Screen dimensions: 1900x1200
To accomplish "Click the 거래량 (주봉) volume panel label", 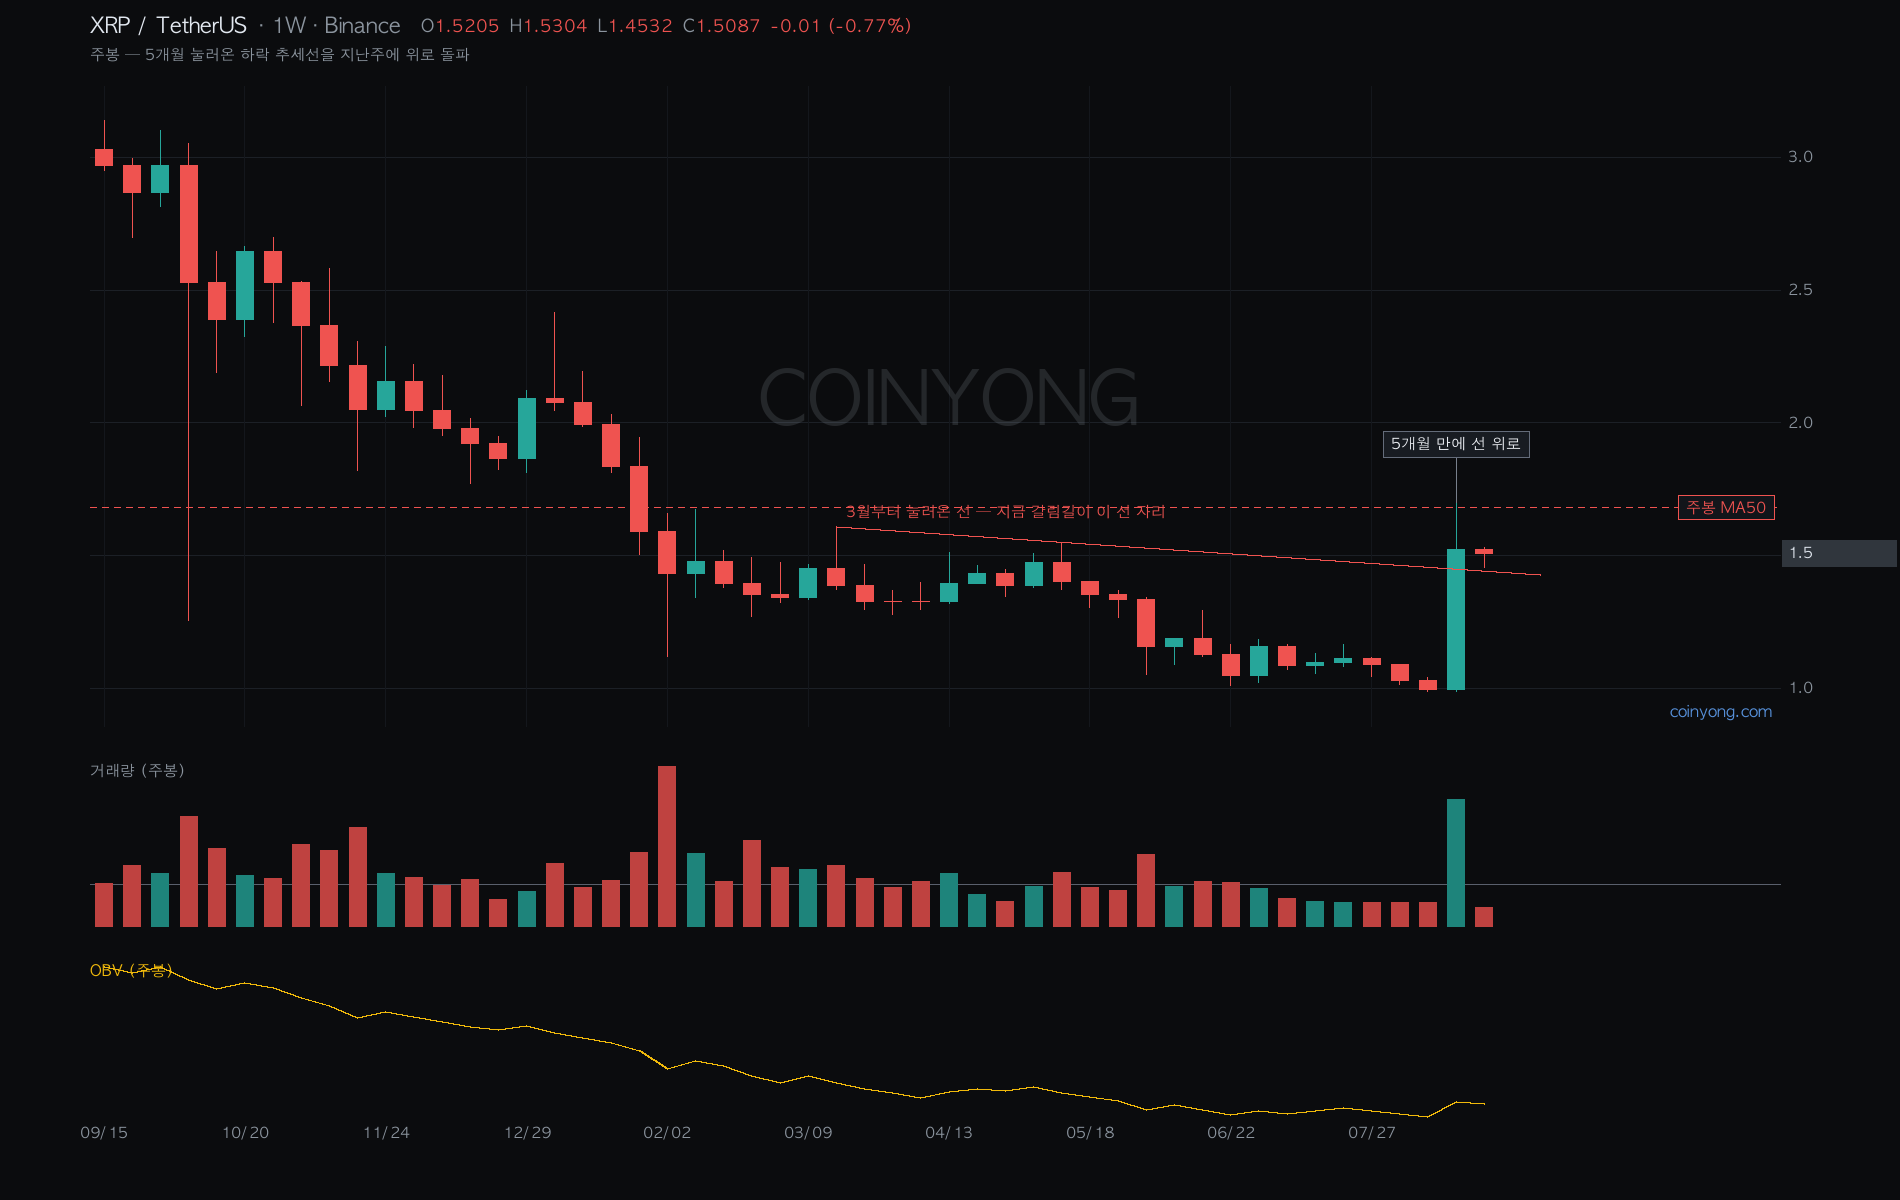I will 137,770.
